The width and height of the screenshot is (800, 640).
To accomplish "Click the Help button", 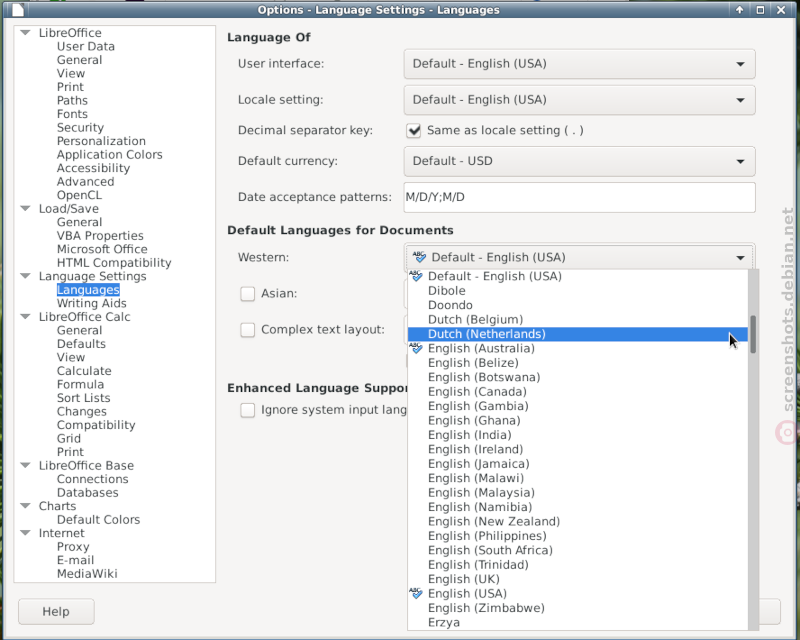I will [x=56, y=611].
